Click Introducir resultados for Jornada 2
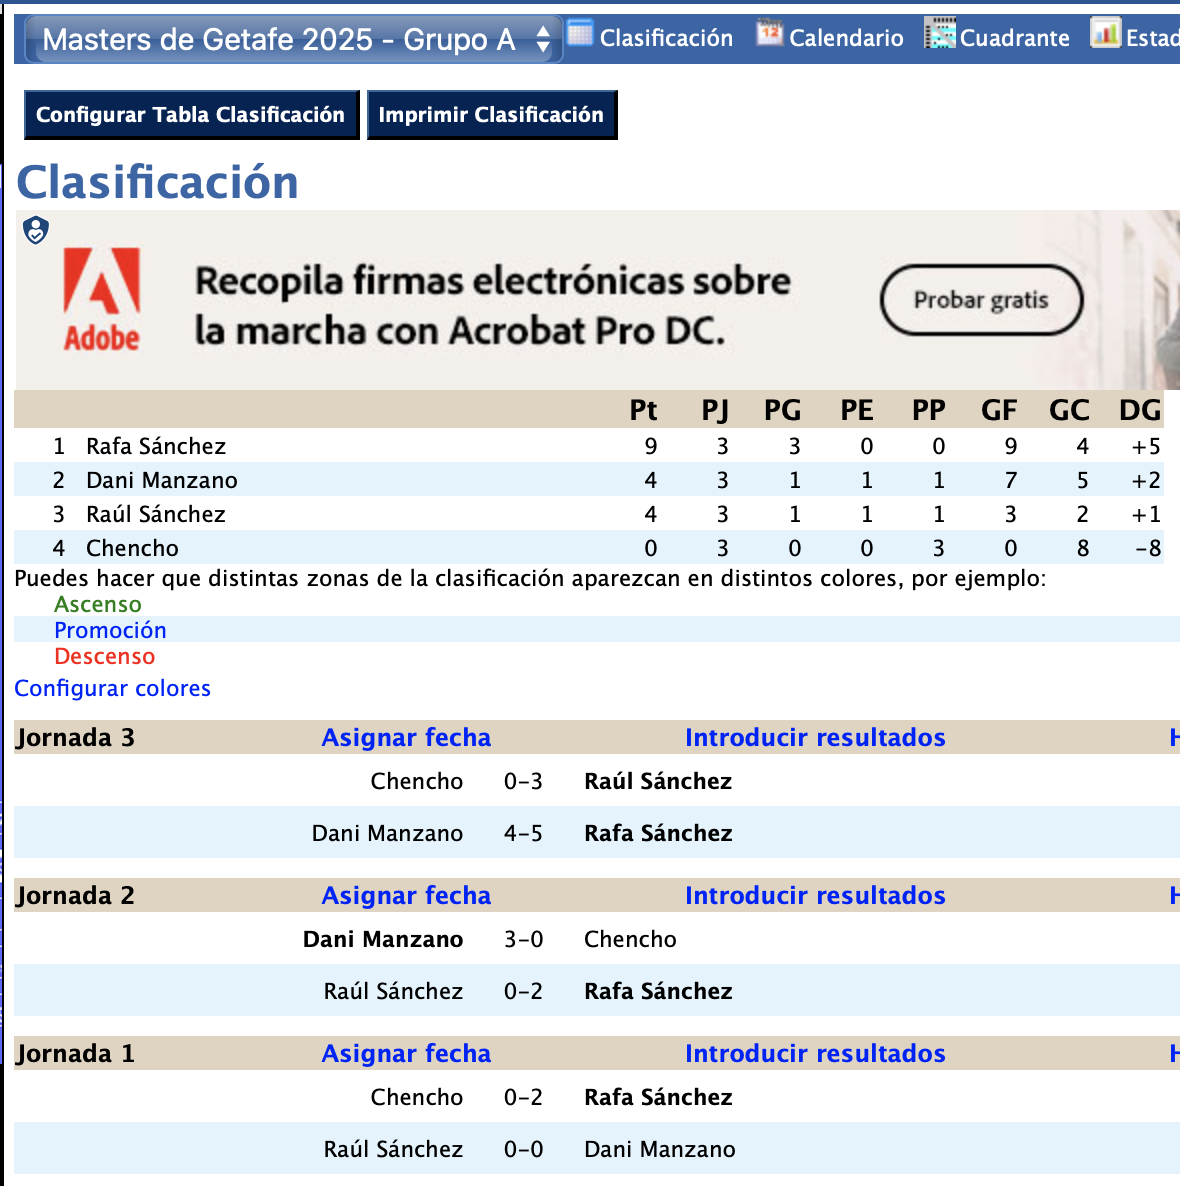 point(815,895)
